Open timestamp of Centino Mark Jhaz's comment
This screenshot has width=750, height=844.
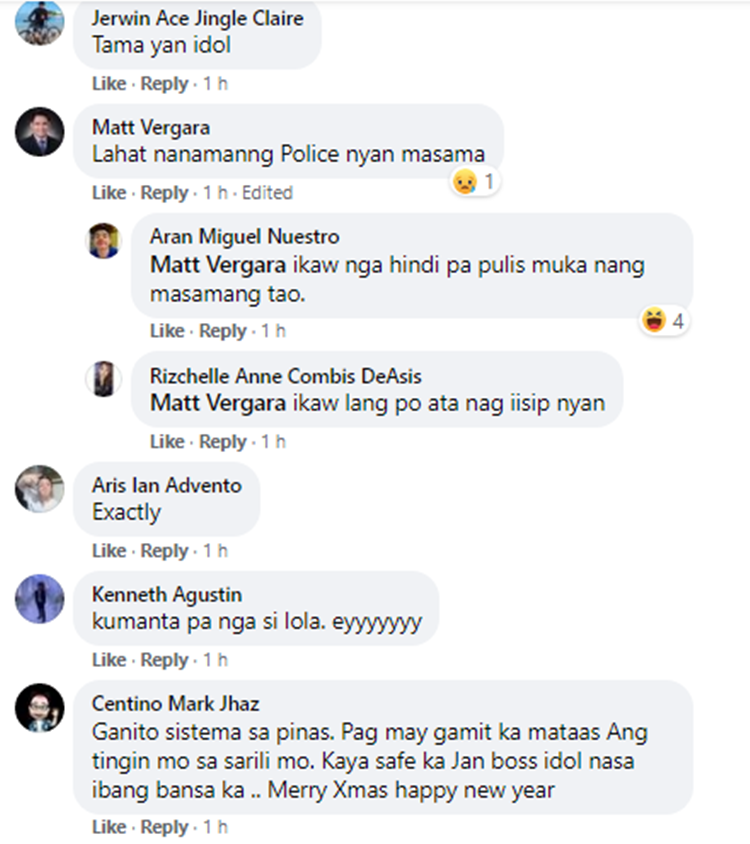pyautogui.click(x=215, y=827)
